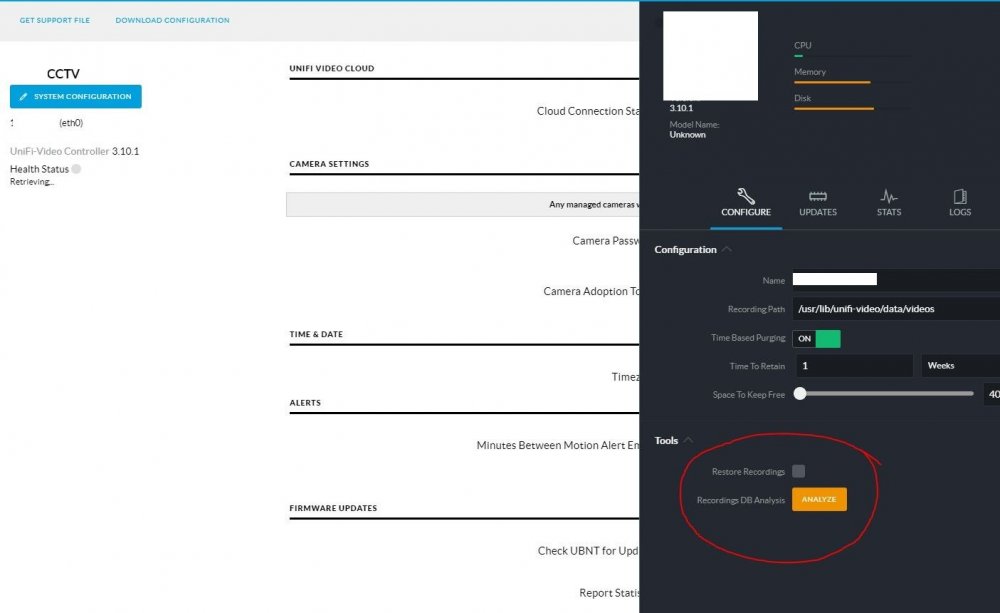Switch to the LOGS tab label
1000x613 pixels.
[960, 212]
